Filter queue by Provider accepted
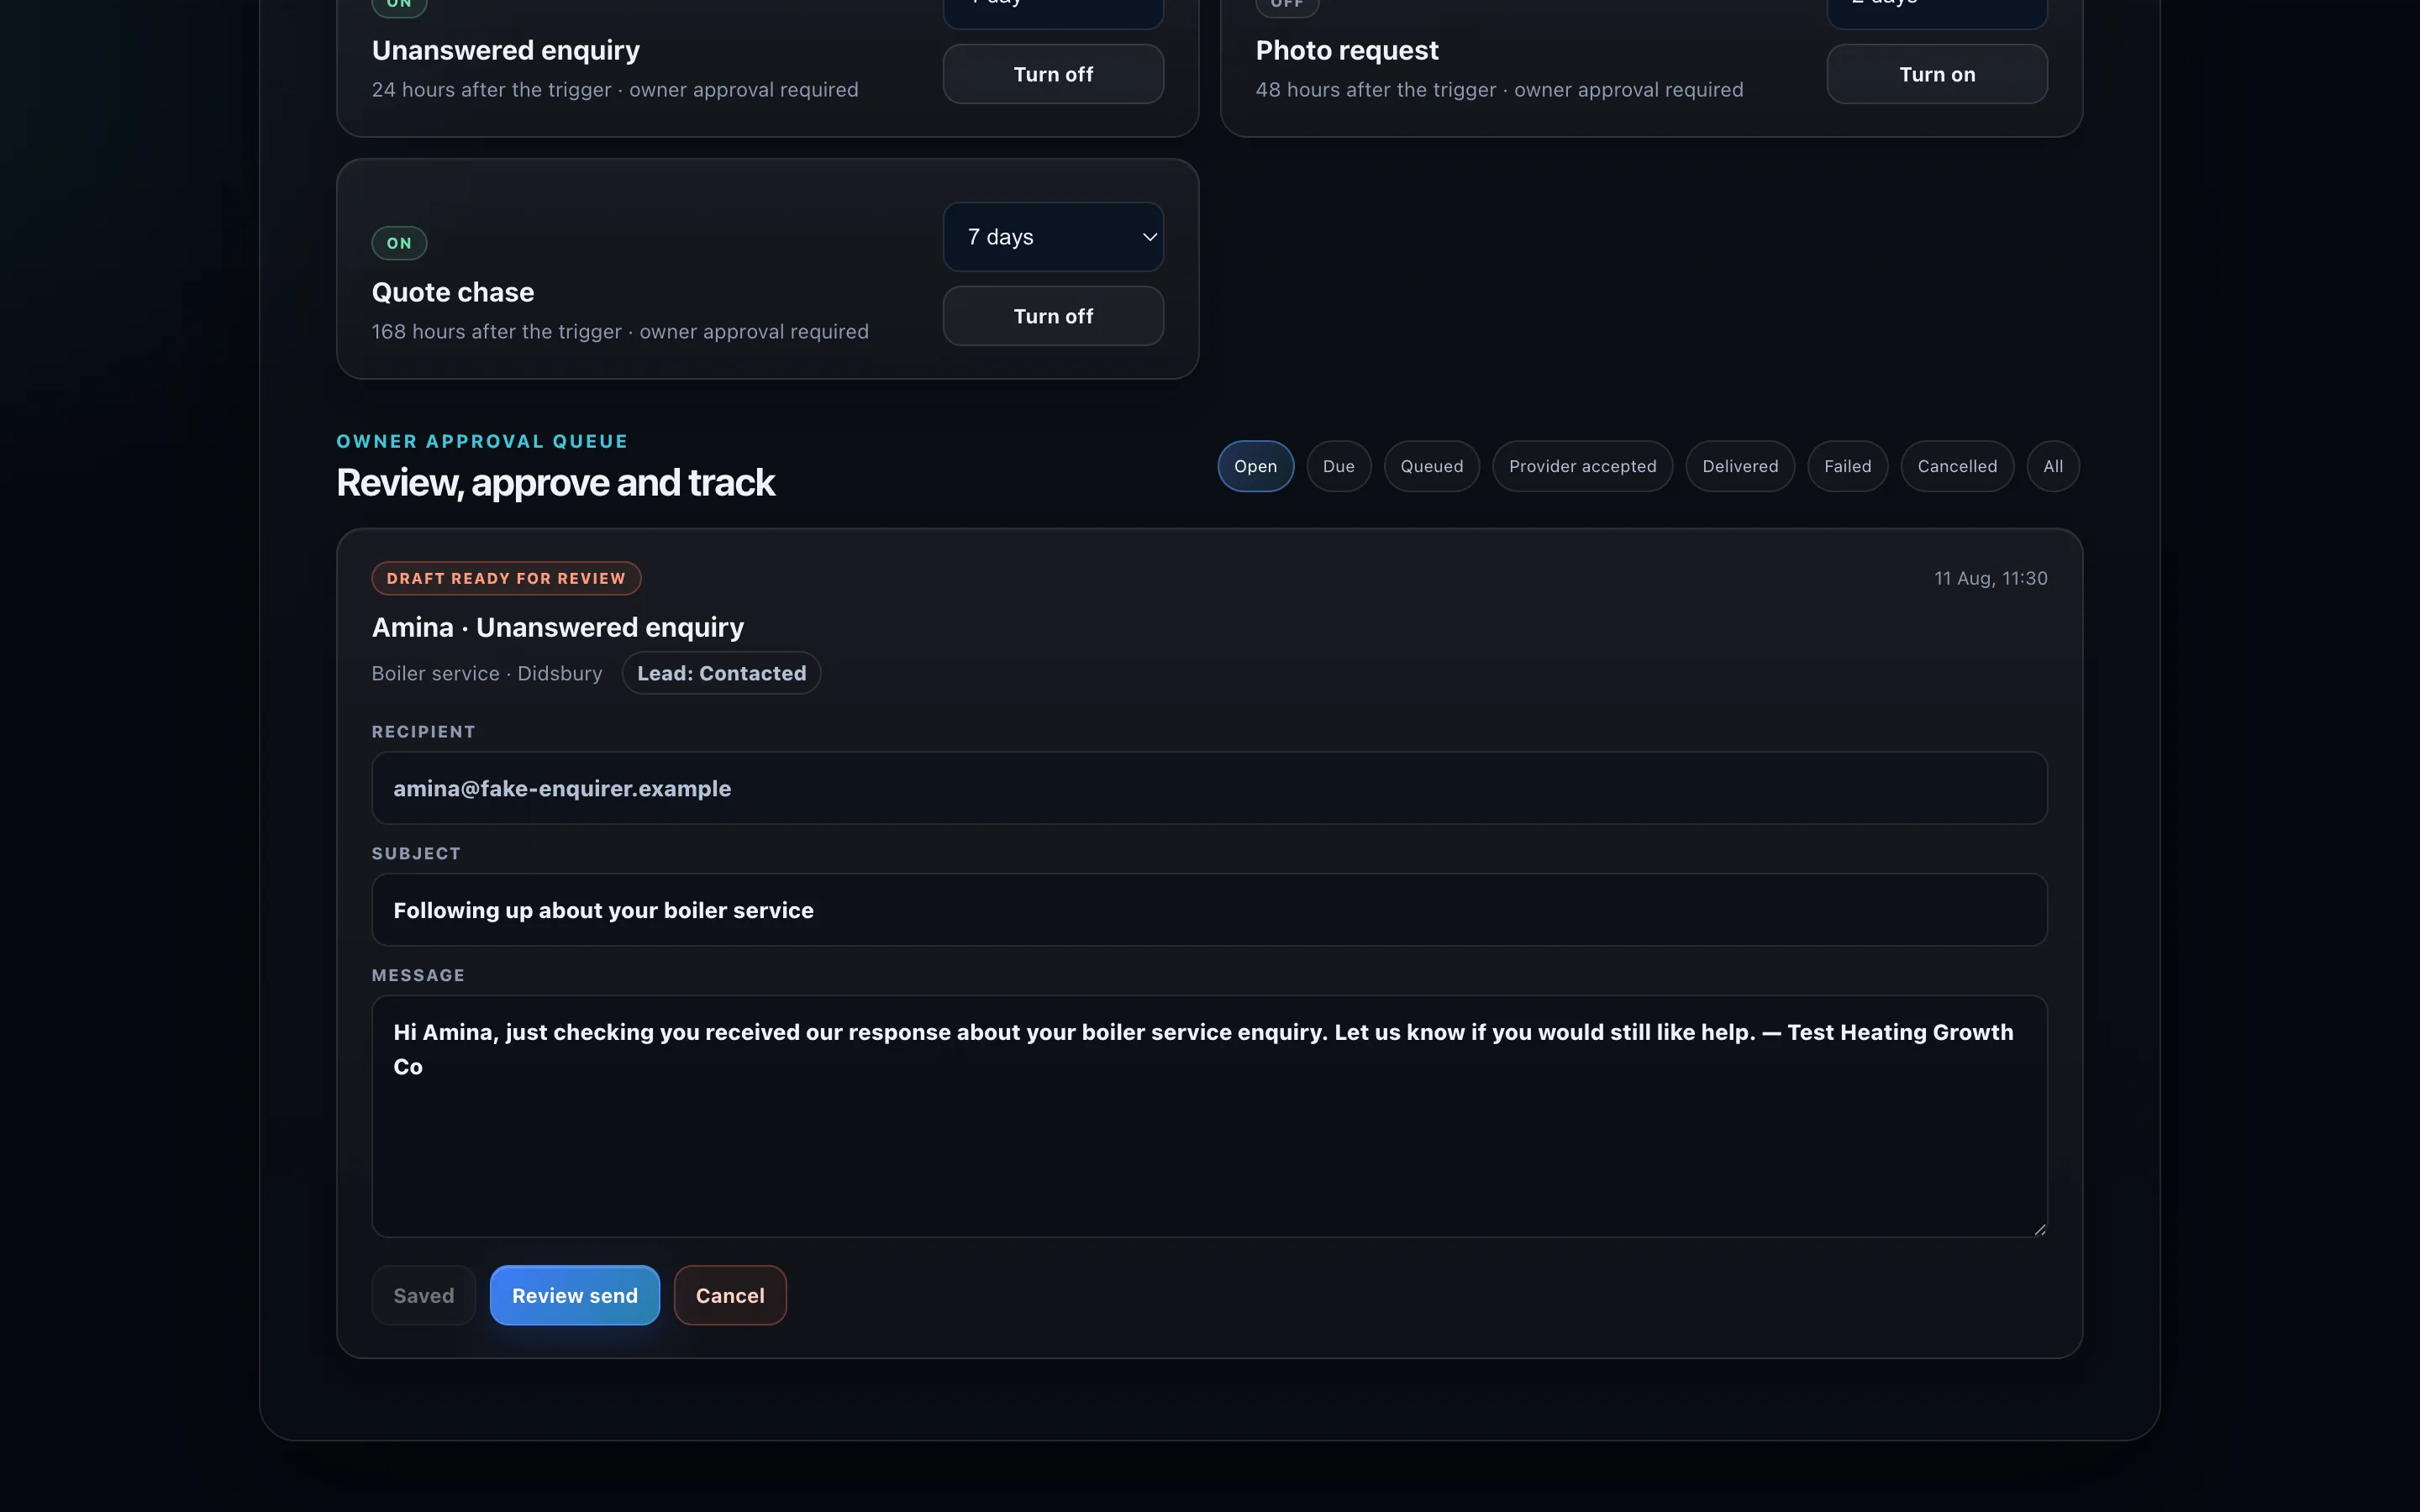 point(1582,466)
